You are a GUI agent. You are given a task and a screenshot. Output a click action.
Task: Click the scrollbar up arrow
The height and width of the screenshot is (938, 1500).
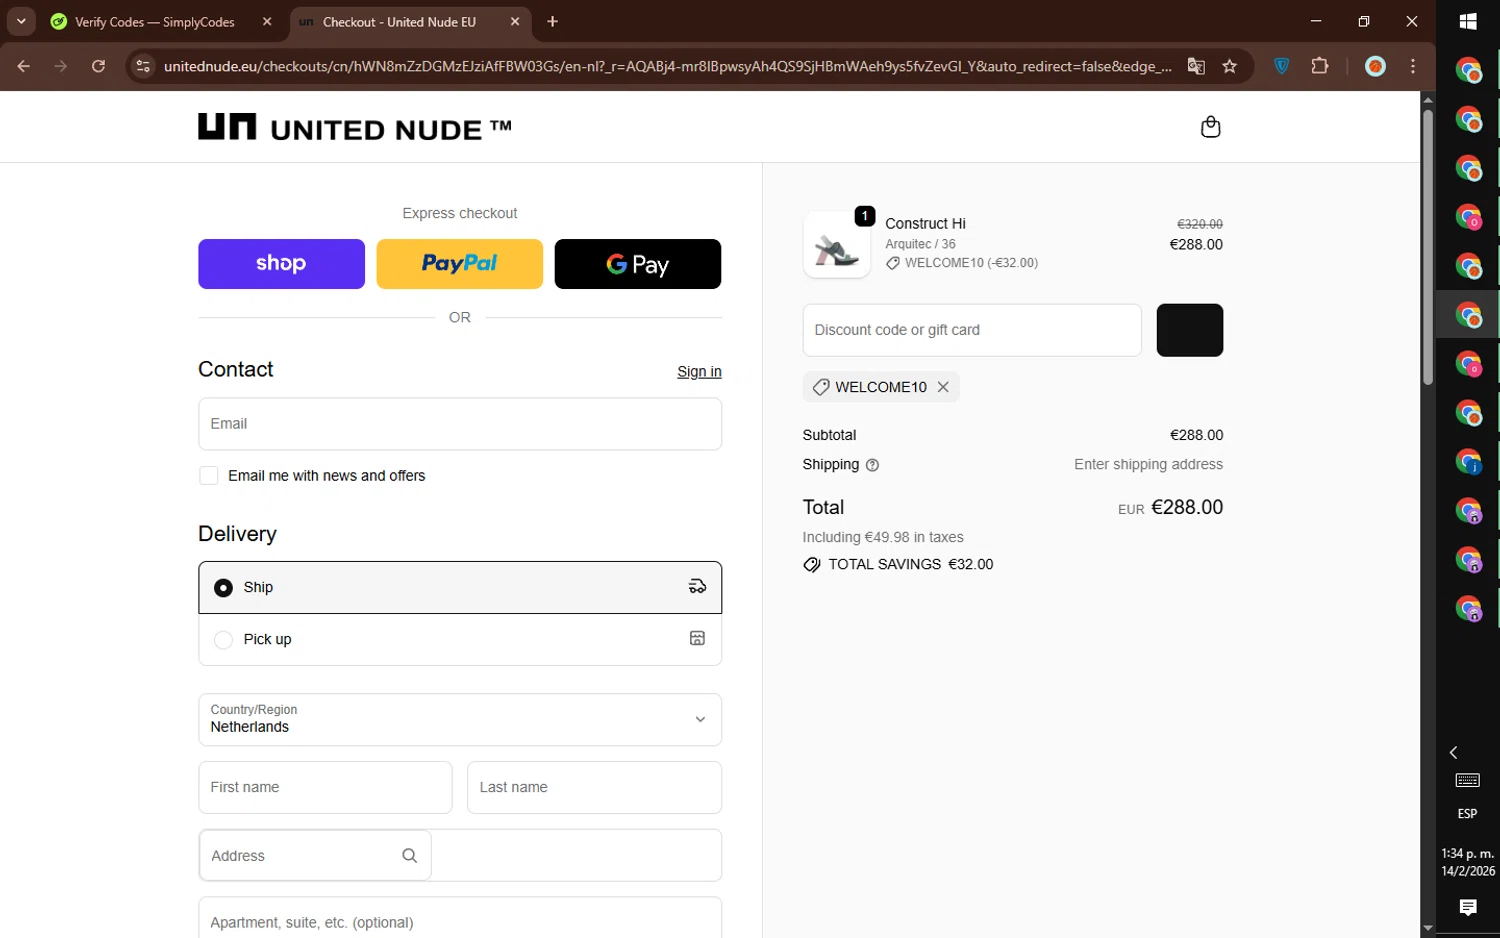[1428, 99]
